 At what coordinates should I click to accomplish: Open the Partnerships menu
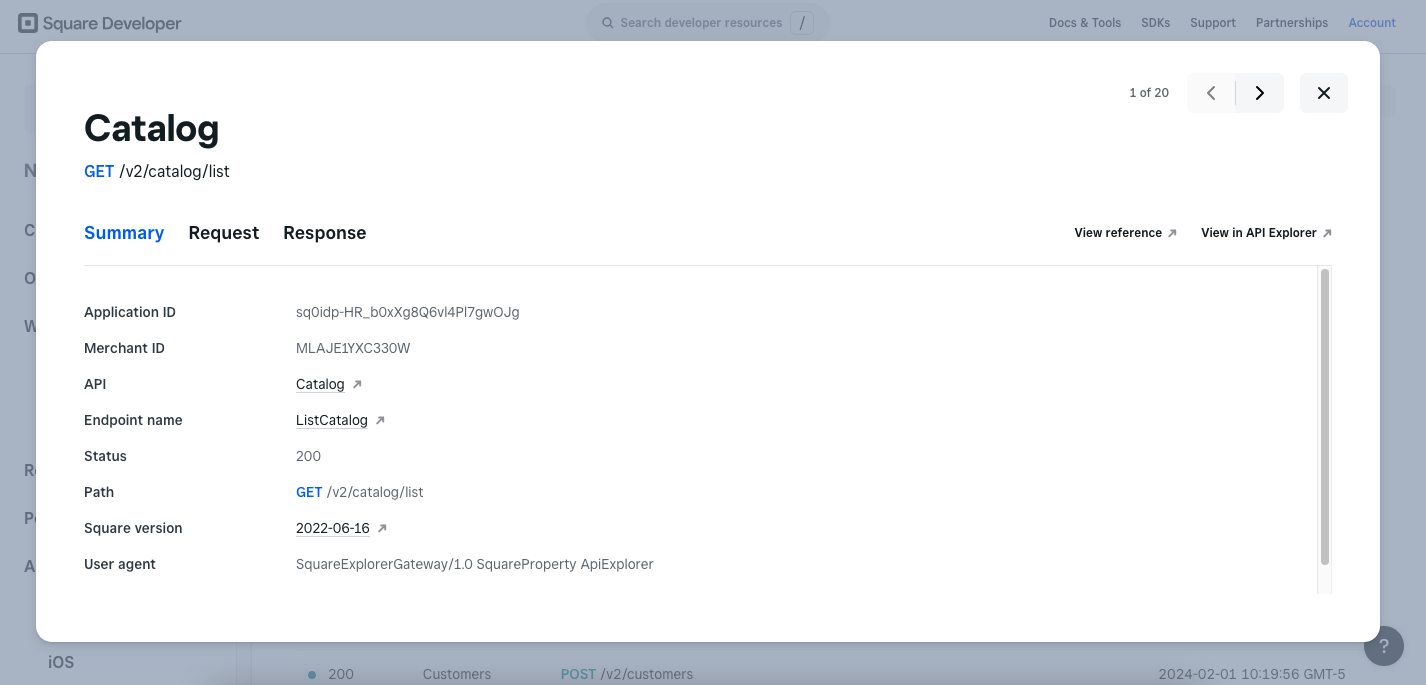[1292, 23]
